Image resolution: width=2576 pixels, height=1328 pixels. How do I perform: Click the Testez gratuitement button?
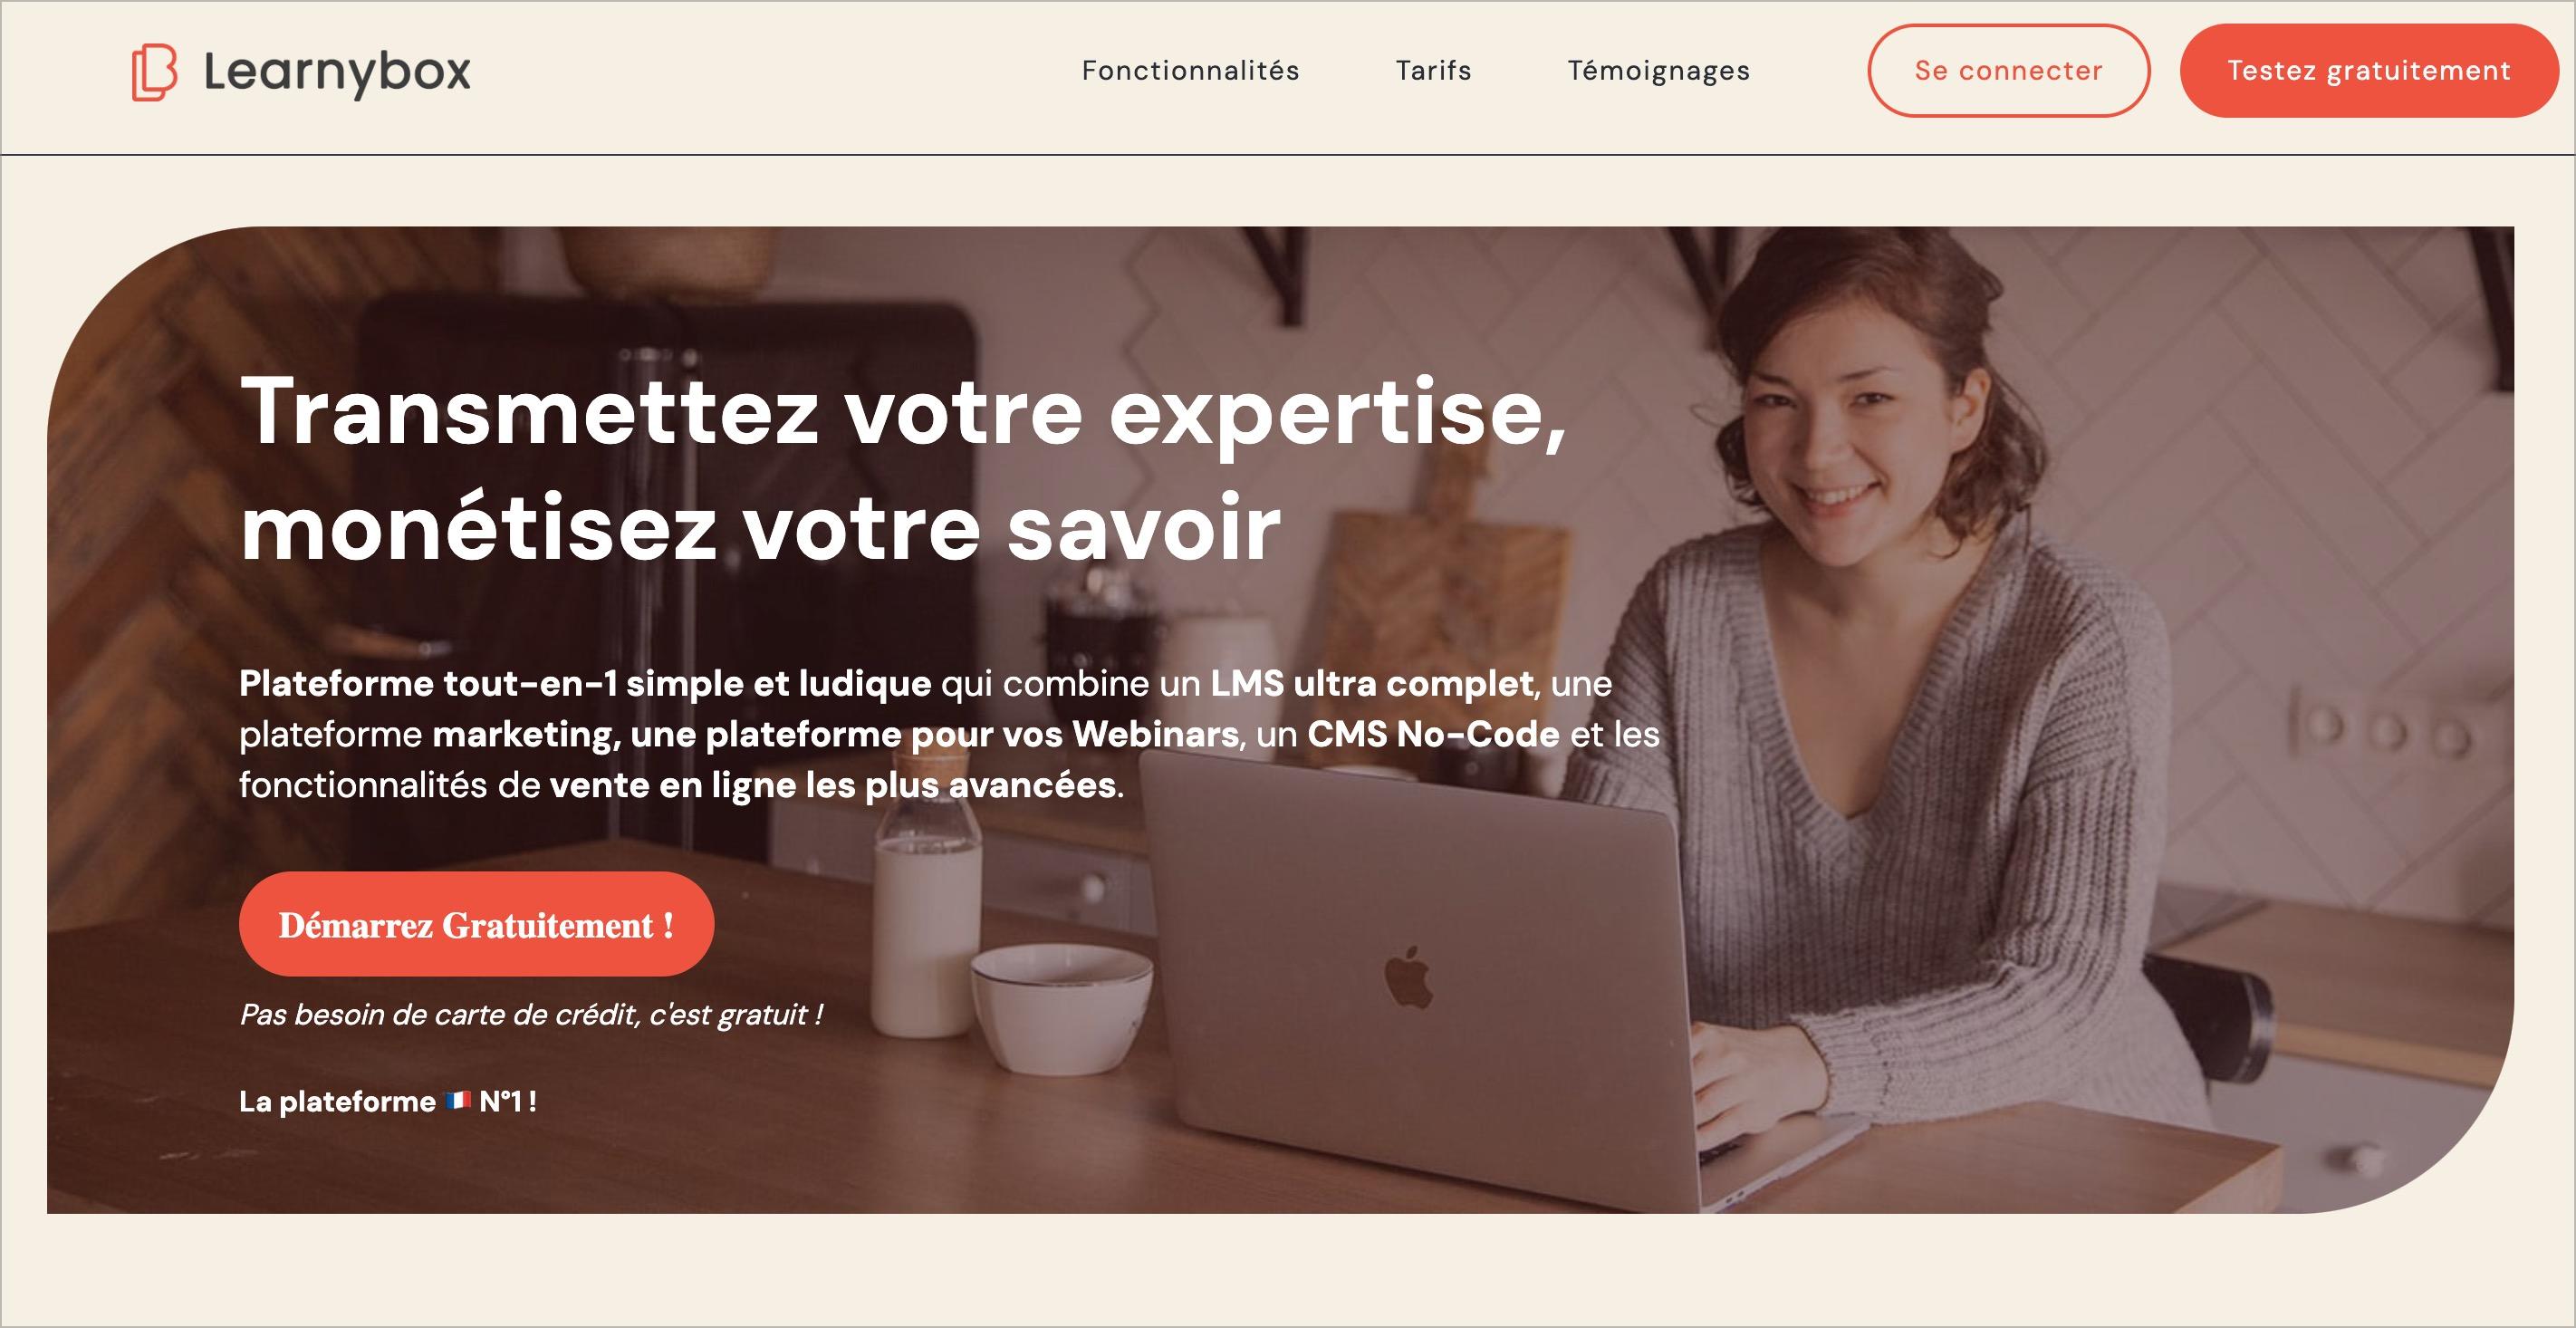2368,71
